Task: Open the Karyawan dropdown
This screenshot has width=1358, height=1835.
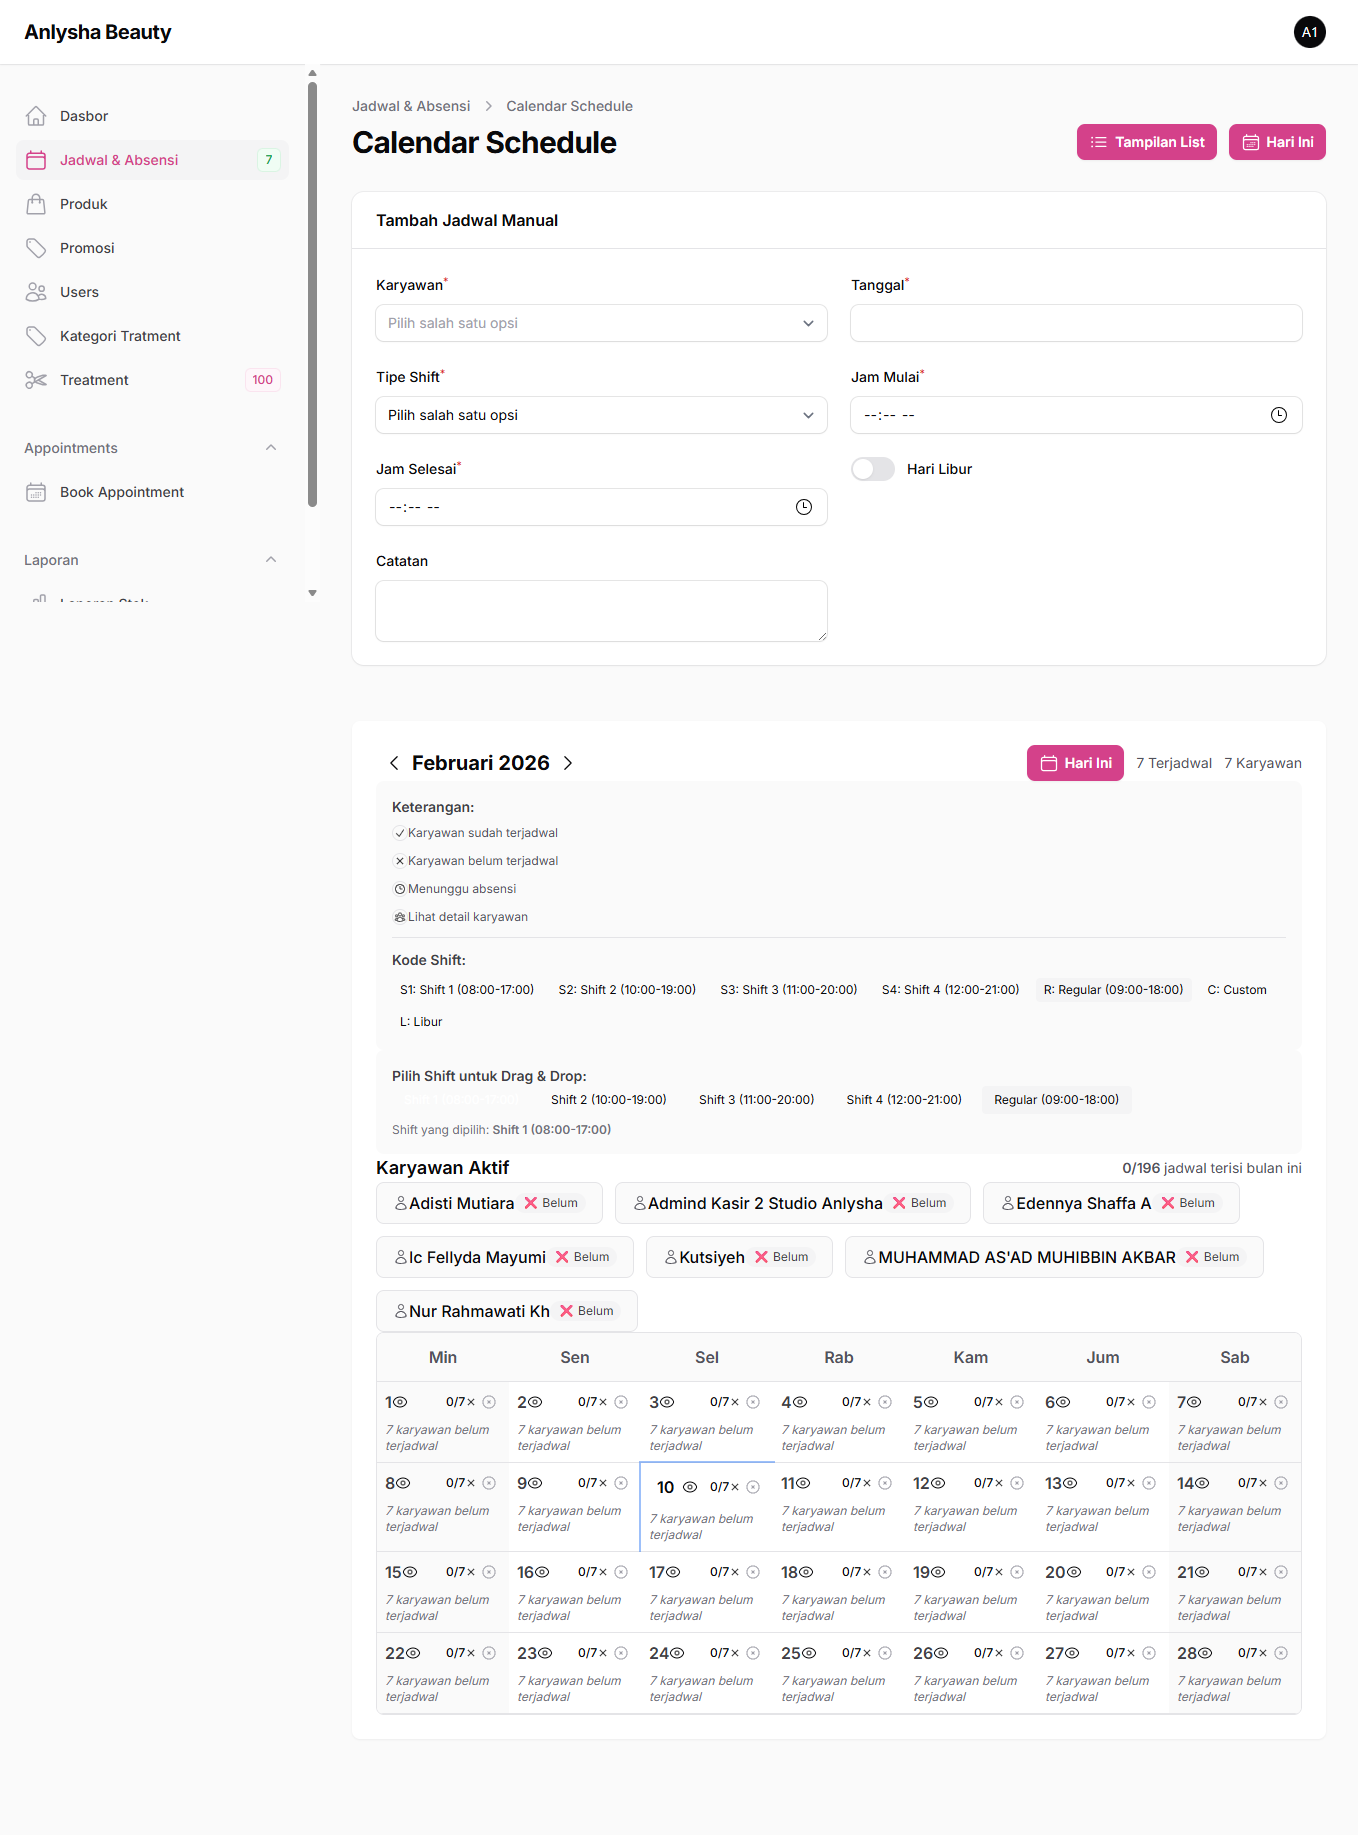Action: (601, 323)
